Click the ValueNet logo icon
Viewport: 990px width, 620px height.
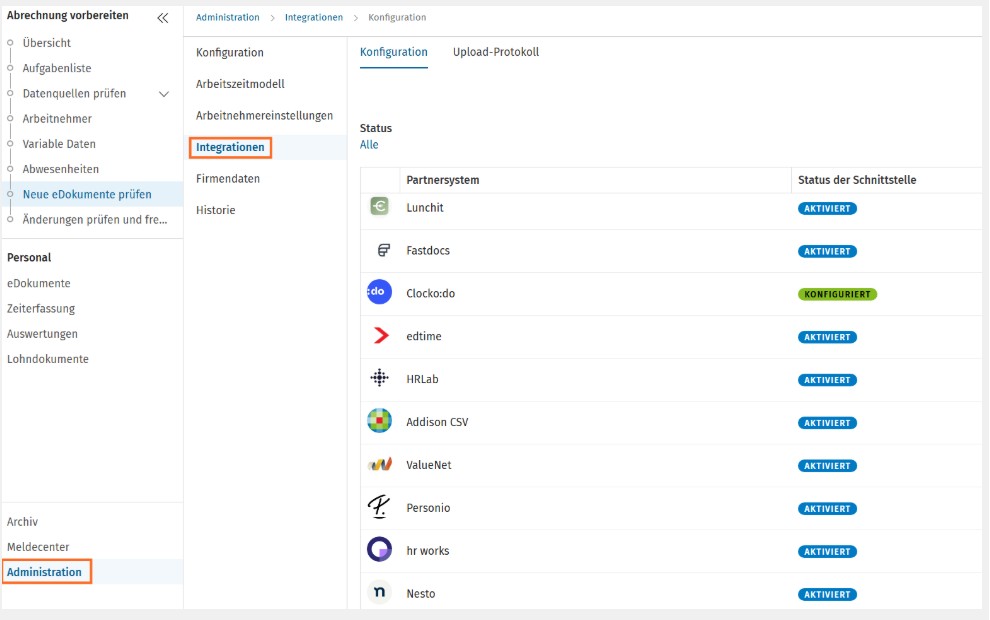coord(380,465)
